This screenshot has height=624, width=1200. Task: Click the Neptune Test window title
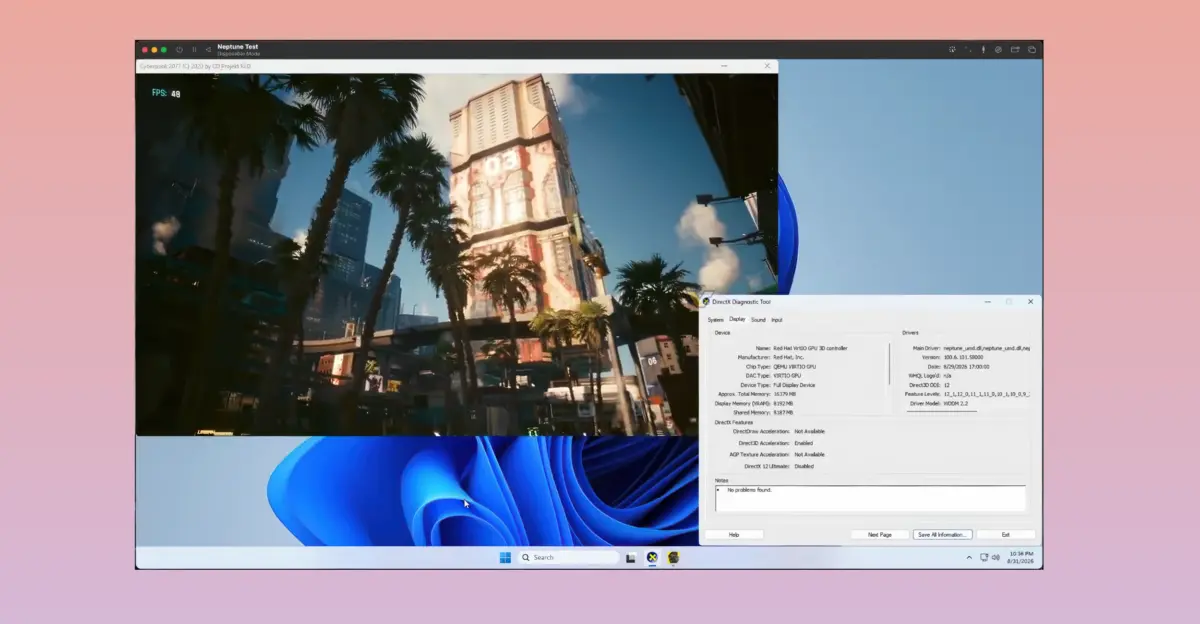[x=238, y=46]
